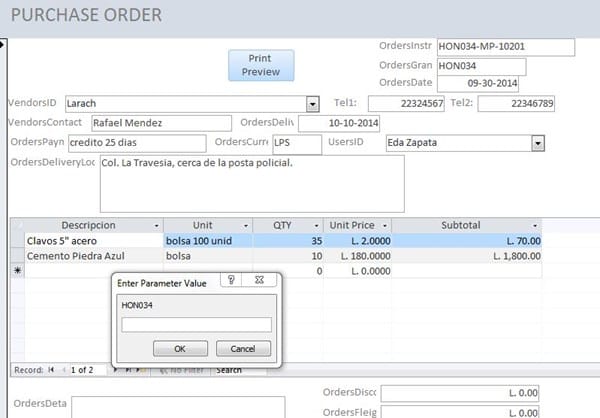
Task: Open the Descripcion column filter arrow
Action: pyautogui.click(x=157, y=226)
